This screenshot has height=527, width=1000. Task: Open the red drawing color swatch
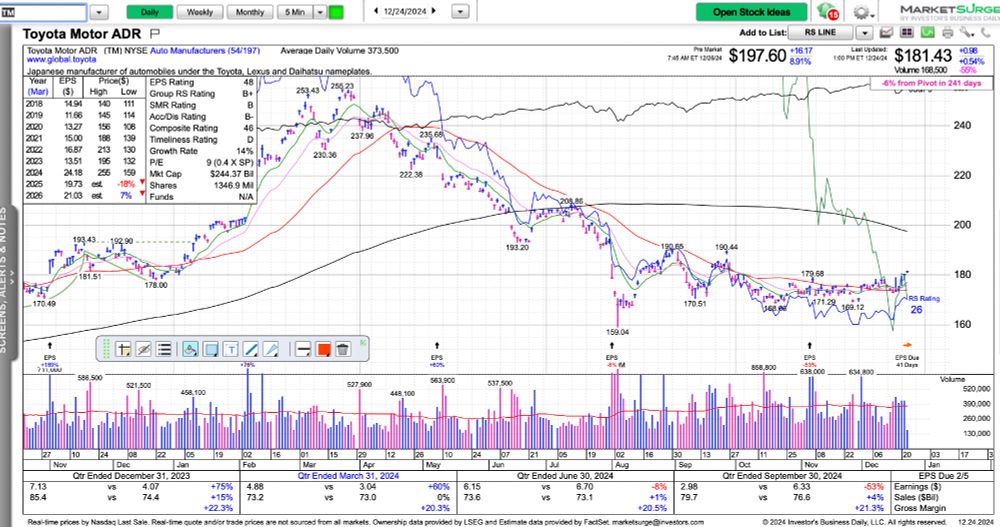pyautogui.click(x=323, y=349)
